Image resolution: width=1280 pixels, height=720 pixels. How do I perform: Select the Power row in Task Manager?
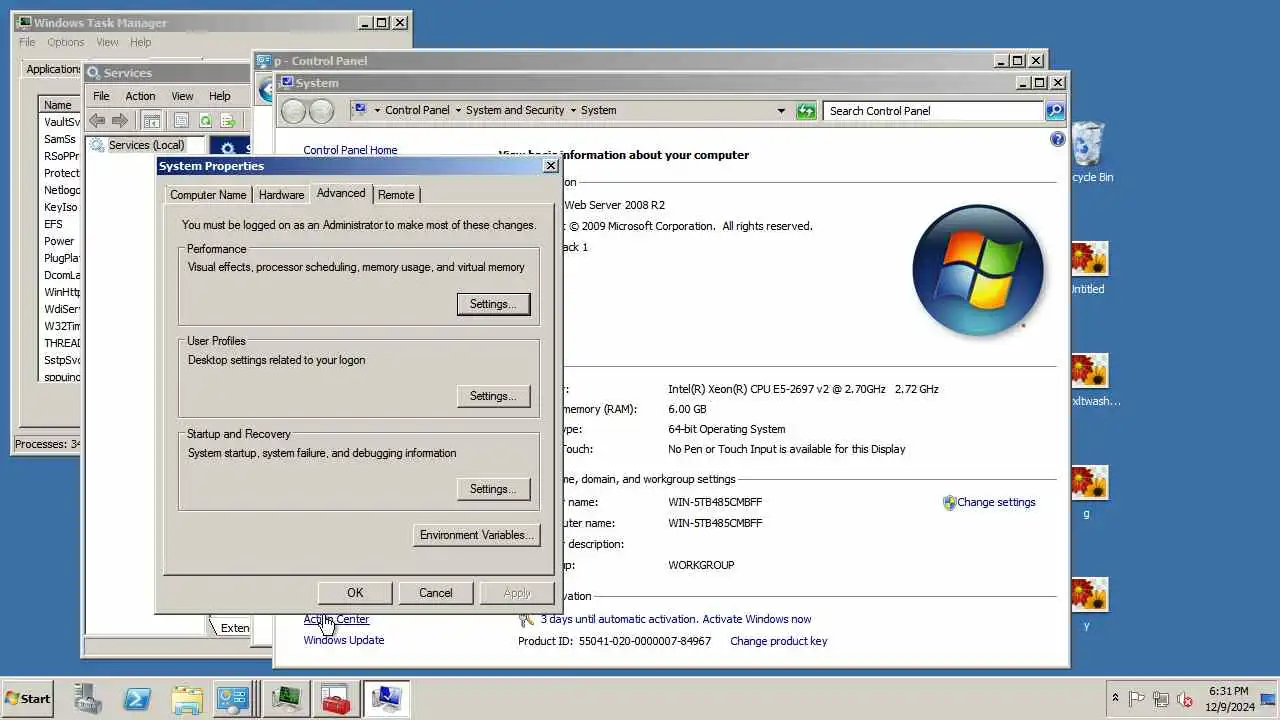click(x=59, y=241)
